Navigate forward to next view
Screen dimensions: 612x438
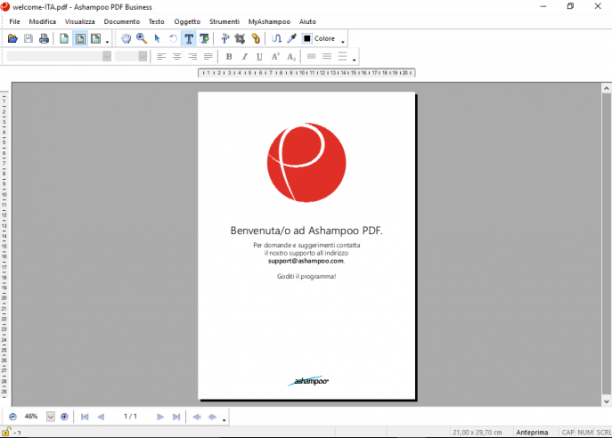(x=212, y=417)
